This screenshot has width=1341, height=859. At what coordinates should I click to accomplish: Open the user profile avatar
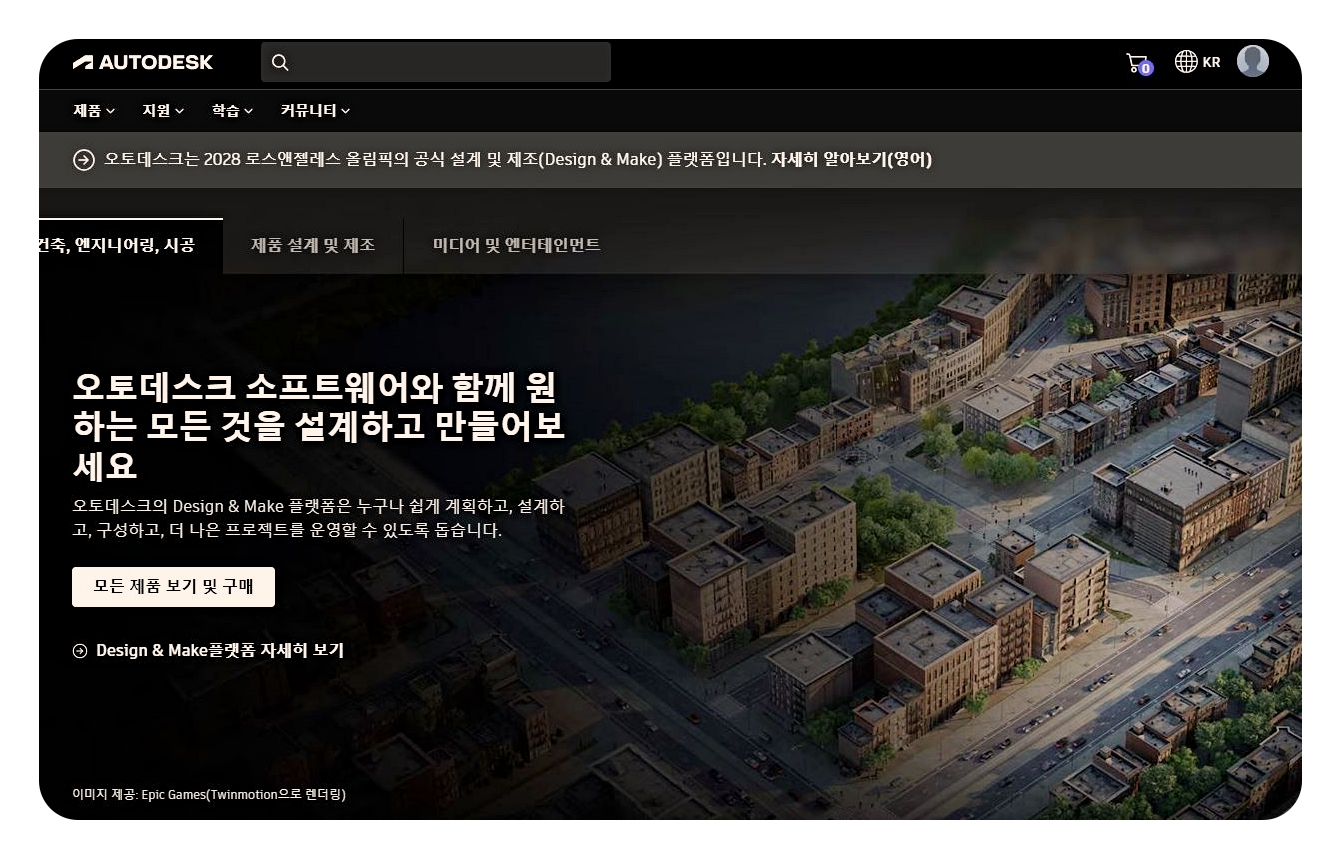click(1253, 61)
